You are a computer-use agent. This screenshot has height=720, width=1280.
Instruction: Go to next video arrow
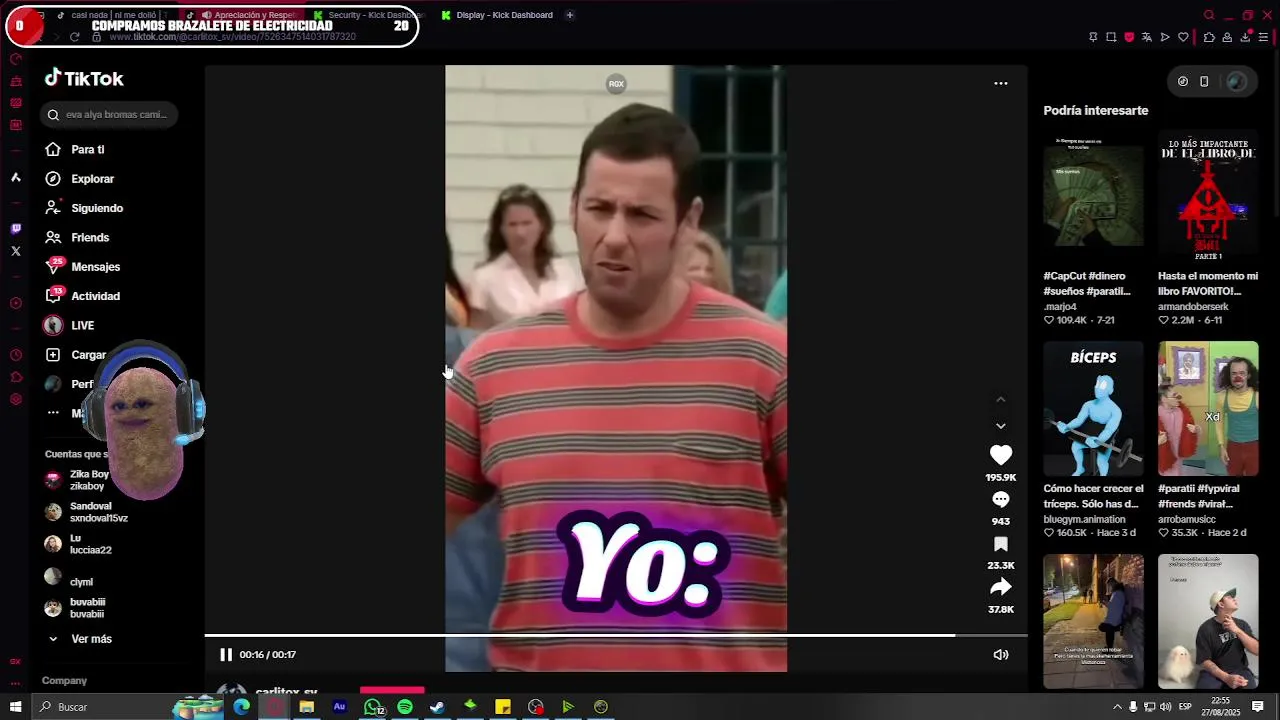click(1001, 426)
